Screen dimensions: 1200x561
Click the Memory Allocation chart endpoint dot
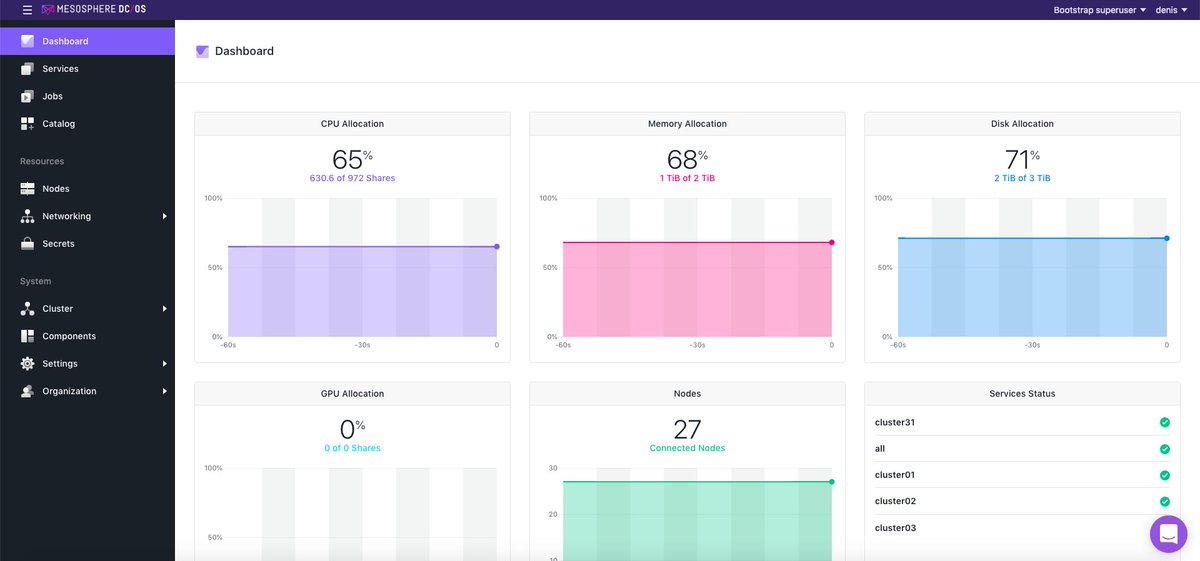(x=832, y=242)
